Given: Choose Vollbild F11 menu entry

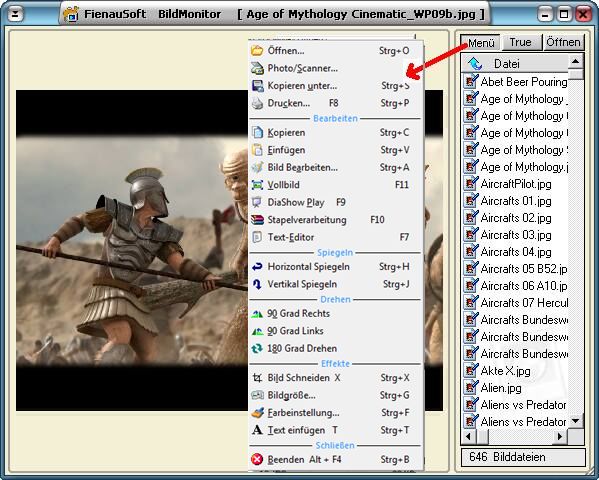Looking at the screenshot, I should [x=335, y=185].
